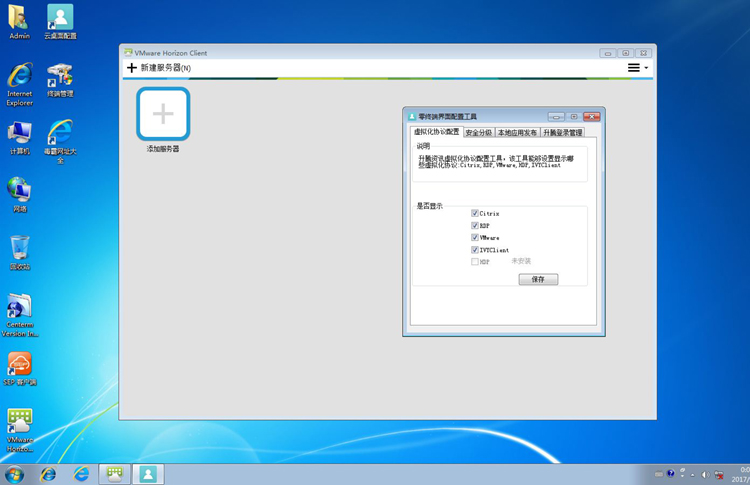Launch the SEP 客户端 desktop shortcut
This screenshot has height=485, width=750.
click(x=20, y=368)
